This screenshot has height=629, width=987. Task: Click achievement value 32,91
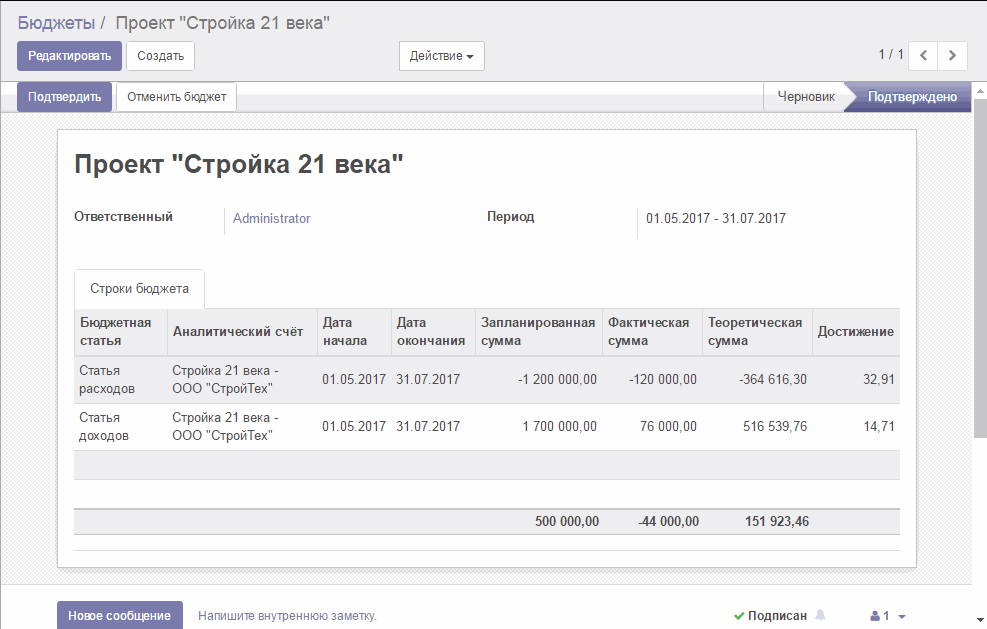(x=879, y=380)
